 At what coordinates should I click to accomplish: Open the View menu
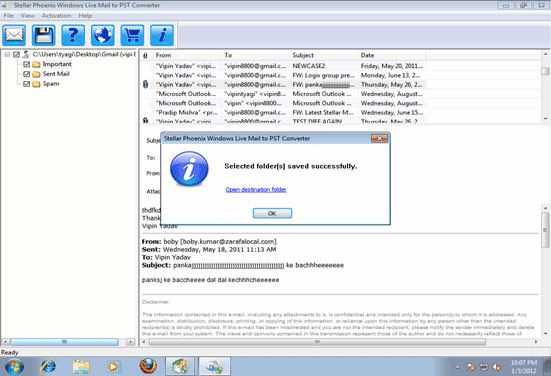27,16
